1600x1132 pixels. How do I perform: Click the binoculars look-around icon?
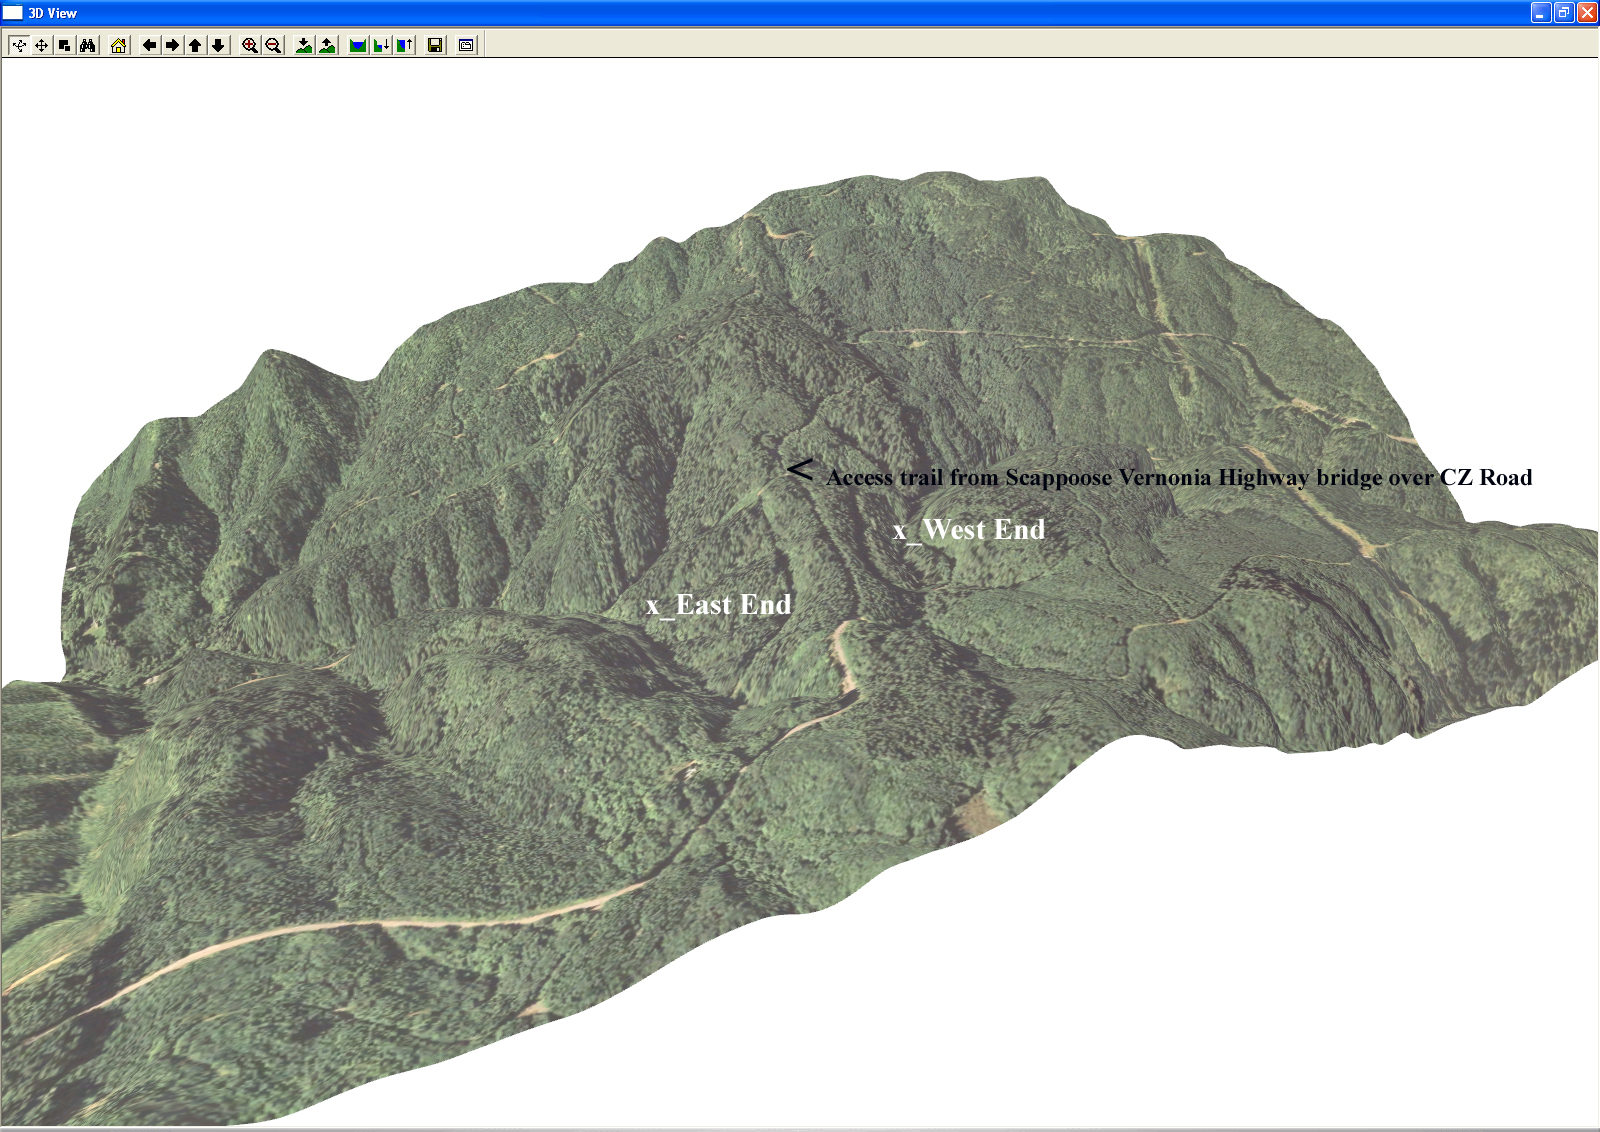point(88,45)
